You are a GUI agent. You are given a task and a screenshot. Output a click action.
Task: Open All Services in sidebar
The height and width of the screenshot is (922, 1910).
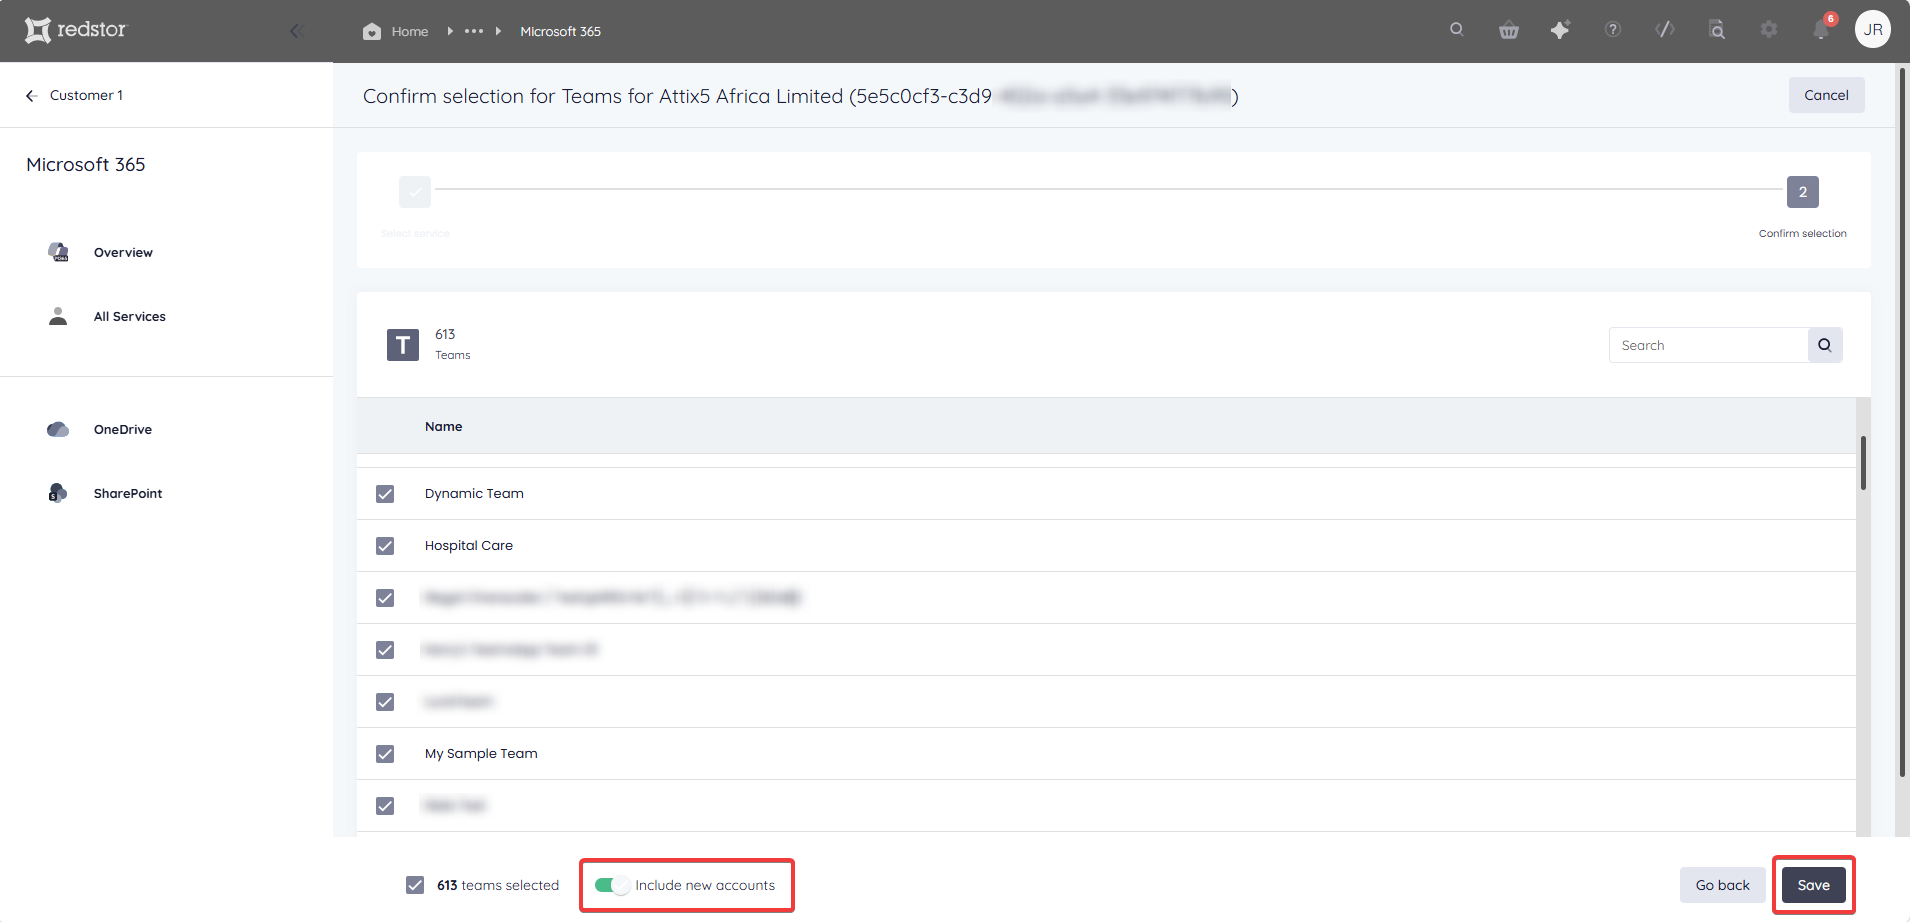[x=130, y=317]
